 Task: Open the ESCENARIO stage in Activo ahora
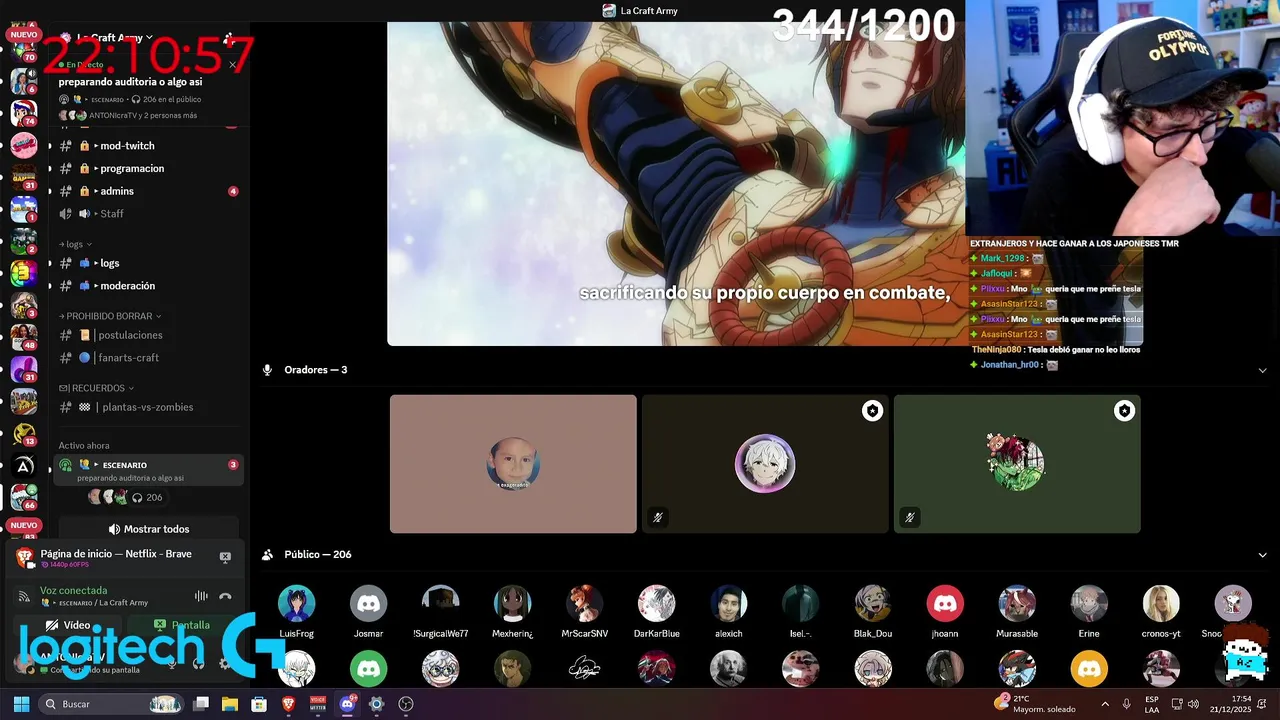point(148,470)
